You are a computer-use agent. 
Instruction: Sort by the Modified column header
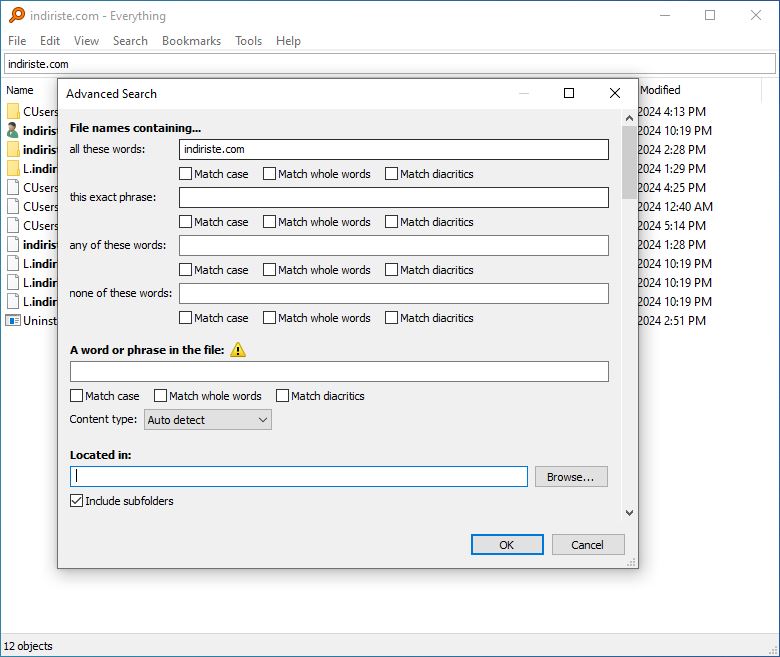pos(660,90)
